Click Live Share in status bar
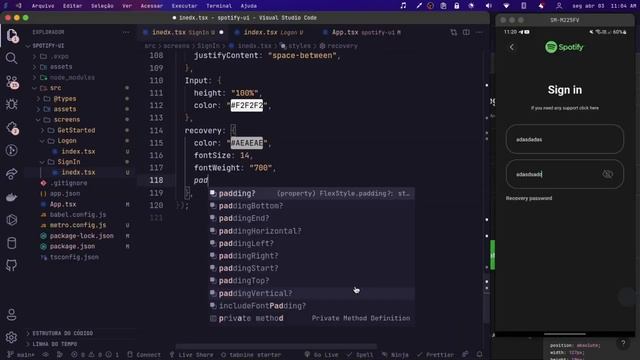 (191, 355)
